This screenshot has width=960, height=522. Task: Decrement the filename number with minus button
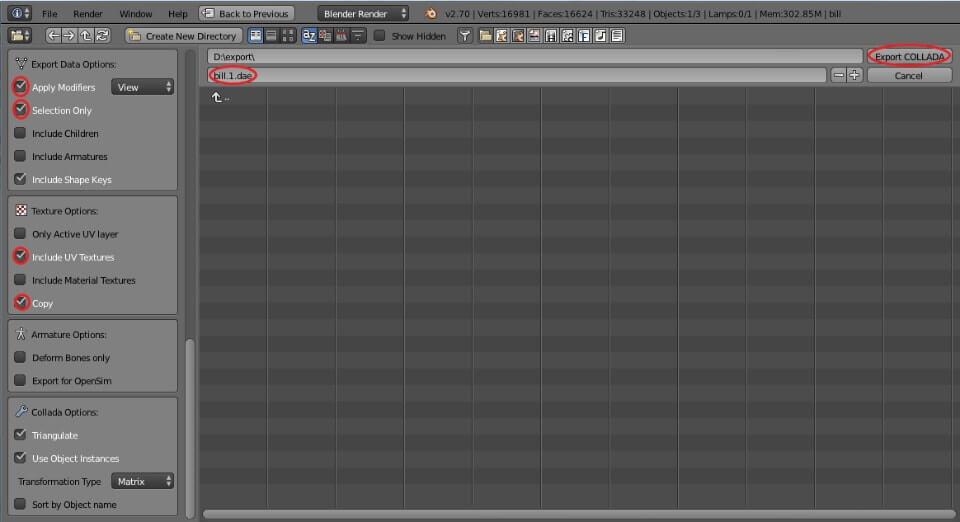click(x=839, y=75)
